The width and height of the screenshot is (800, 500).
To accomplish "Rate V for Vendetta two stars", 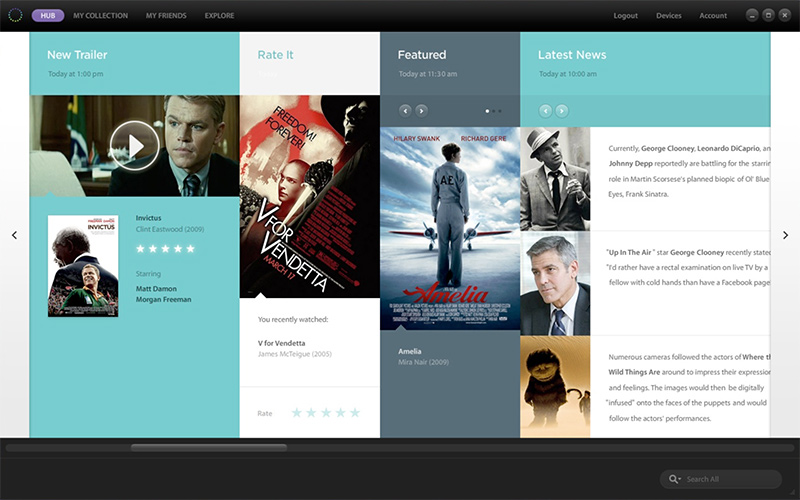I will coord(311,413).
